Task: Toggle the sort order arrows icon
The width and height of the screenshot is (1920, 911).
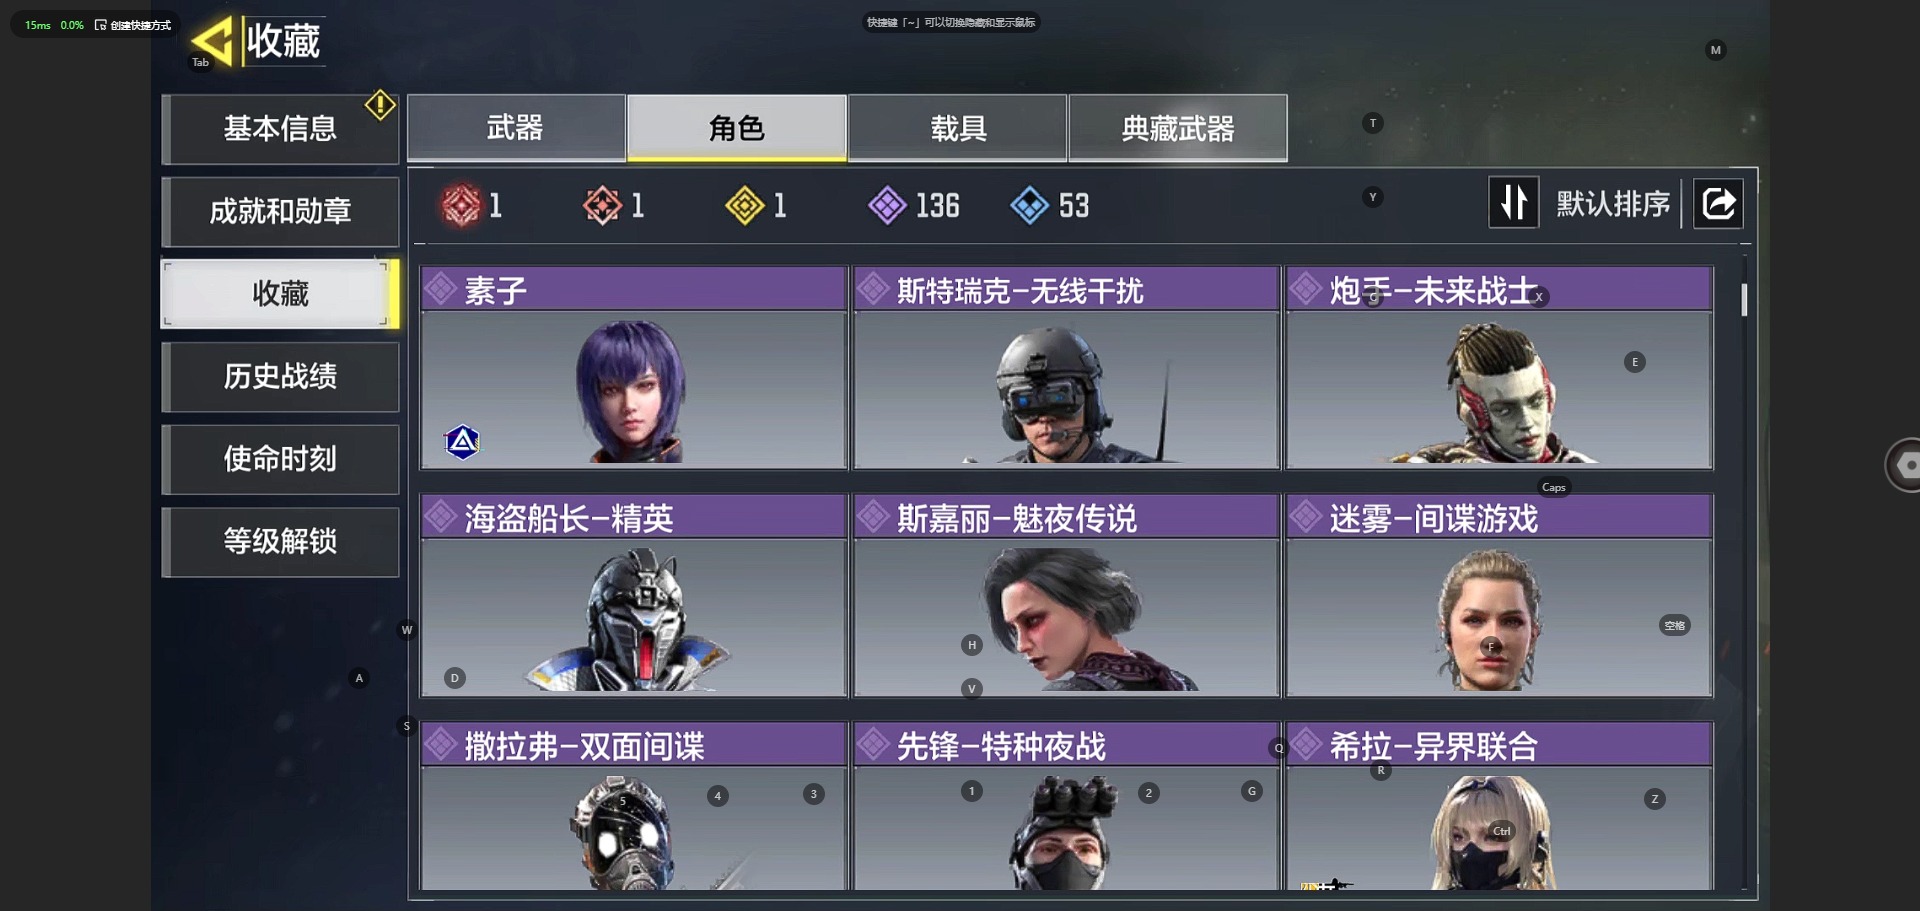Action: click(1513, 203)
